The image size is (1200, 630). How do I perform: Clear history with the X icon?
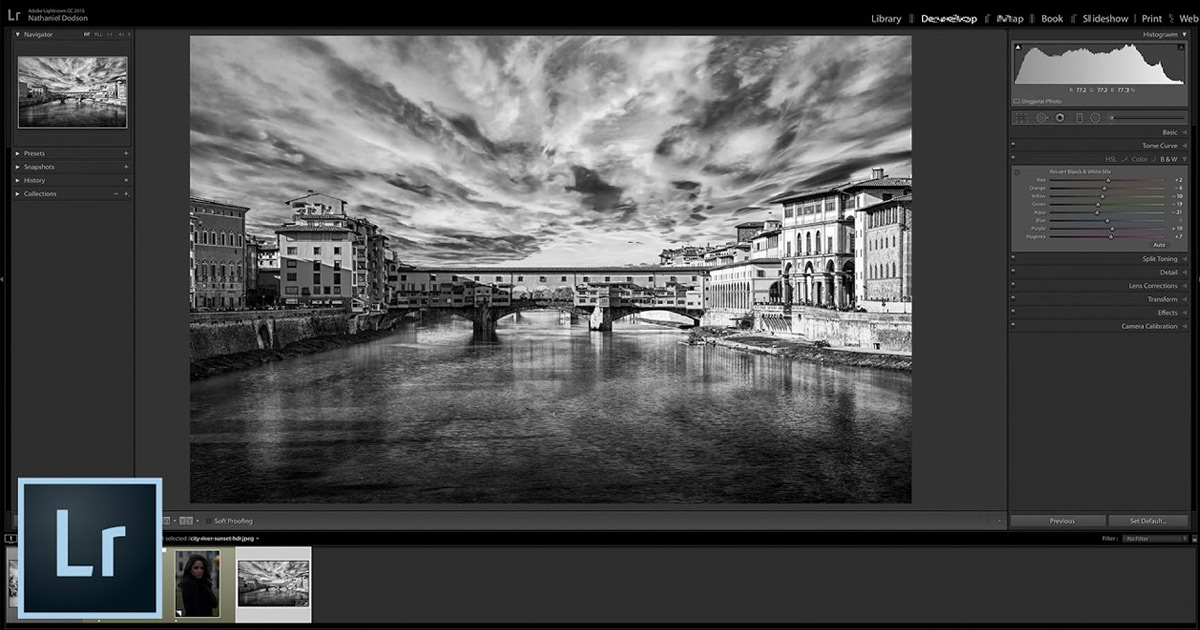(126, 180)
